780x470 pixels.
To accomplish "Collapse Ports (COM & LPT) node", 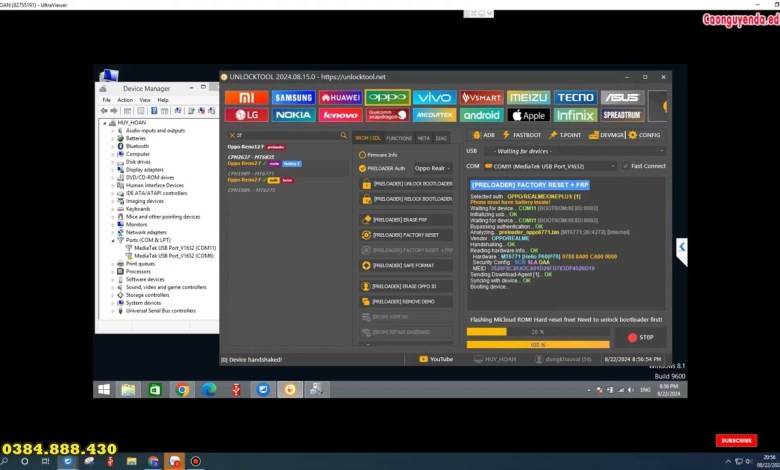I will pyautogui.click(x=113, y=240).
